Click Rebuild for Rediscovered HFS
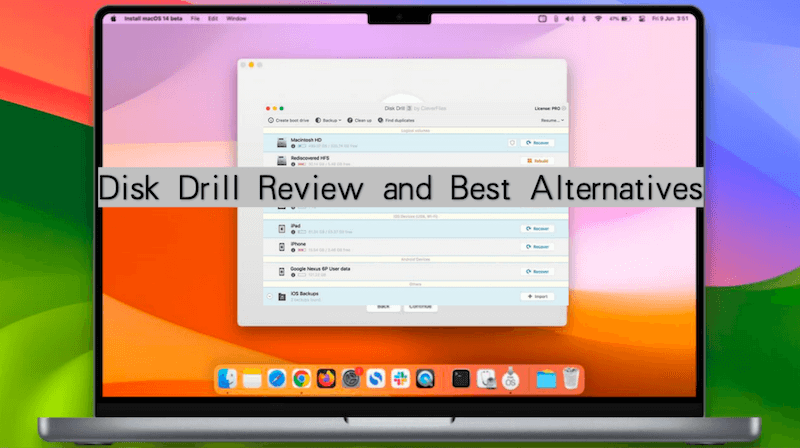800x448 pixels. pyautogui.click(x=537, y=161)
